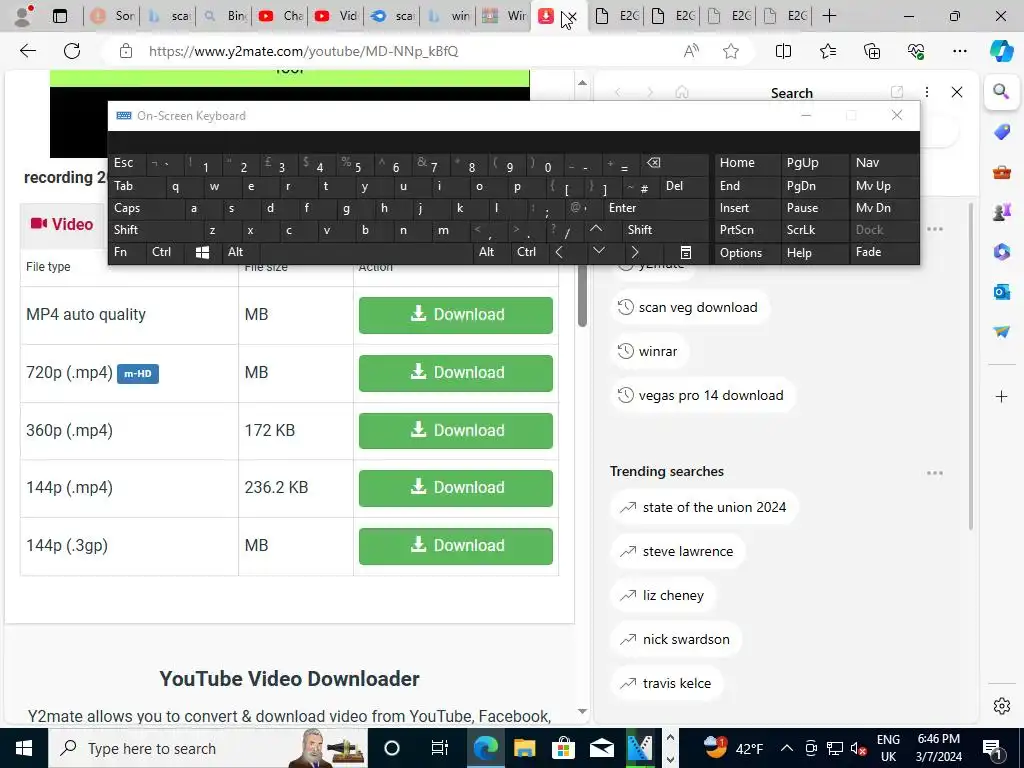The height and width of the screenshot is (768, 1024).
Task: Open new tab with plus button
Action: point(829,16)
